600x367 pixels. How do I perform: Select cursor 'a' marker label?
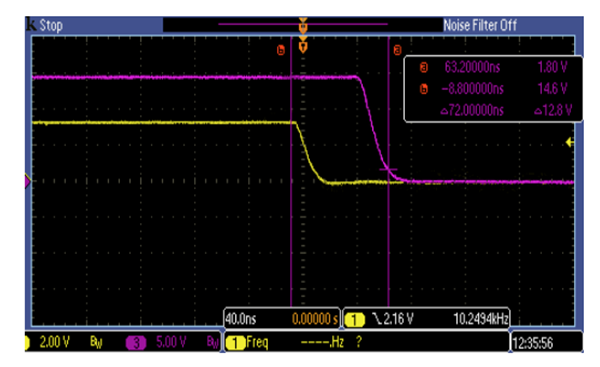pos(398,50)
